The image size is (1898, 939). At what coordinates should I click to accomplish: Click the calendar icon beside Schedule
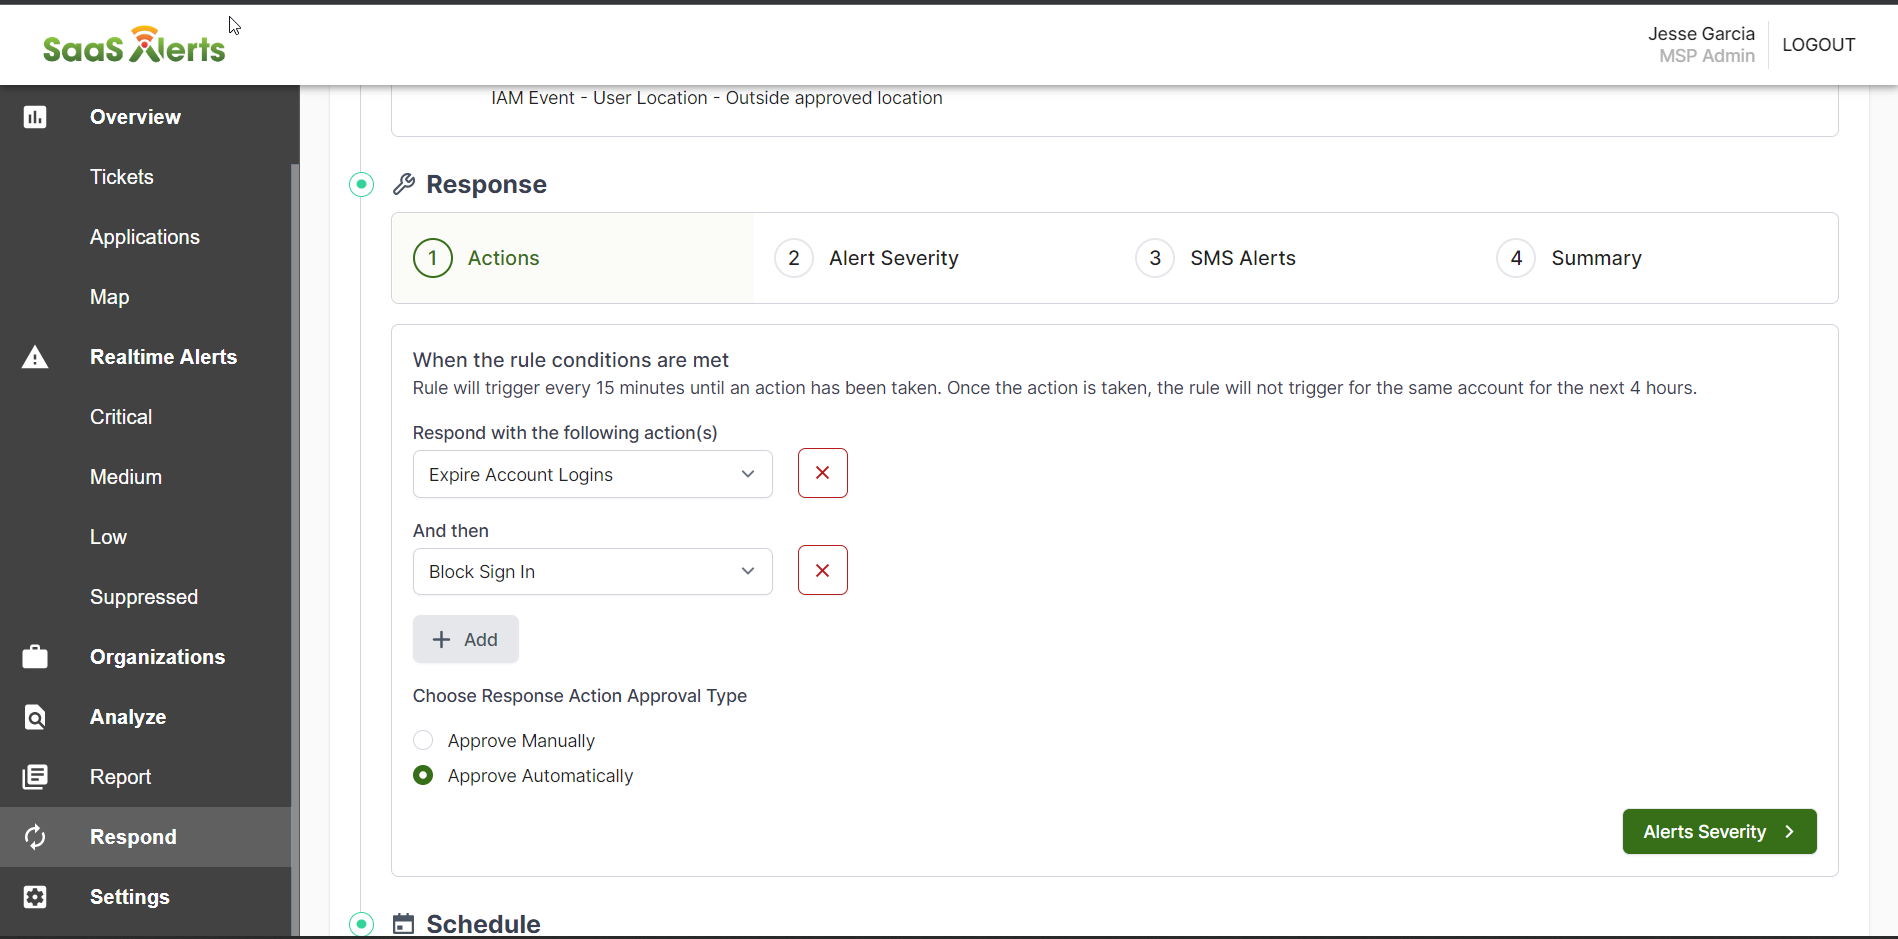[x=403, y=924]
